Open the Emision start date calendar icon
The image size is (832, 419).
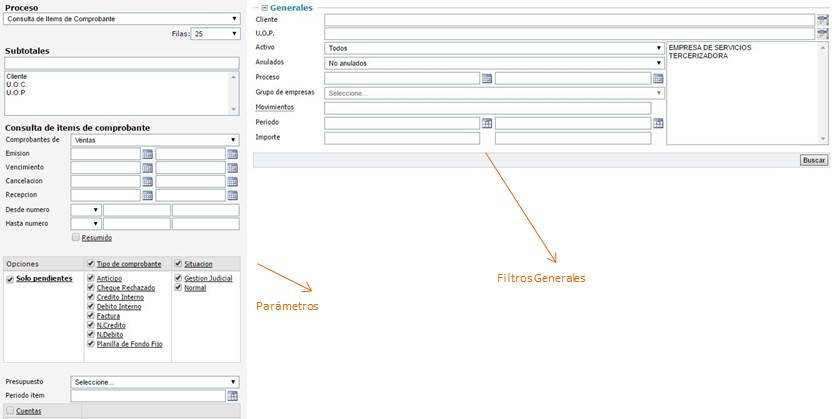click(147, 154)
